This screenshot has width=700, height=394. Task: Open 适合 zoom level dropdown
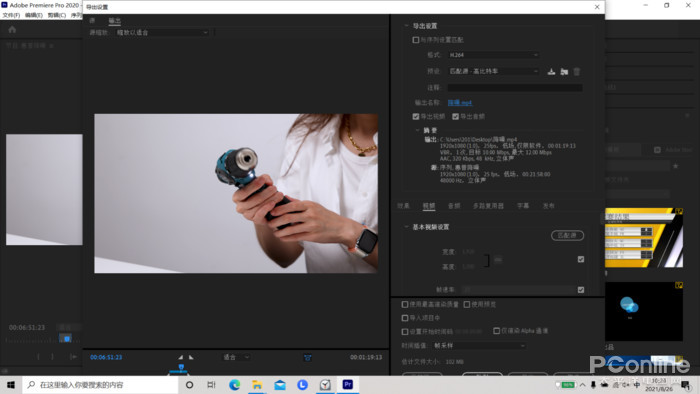point(236,357)
